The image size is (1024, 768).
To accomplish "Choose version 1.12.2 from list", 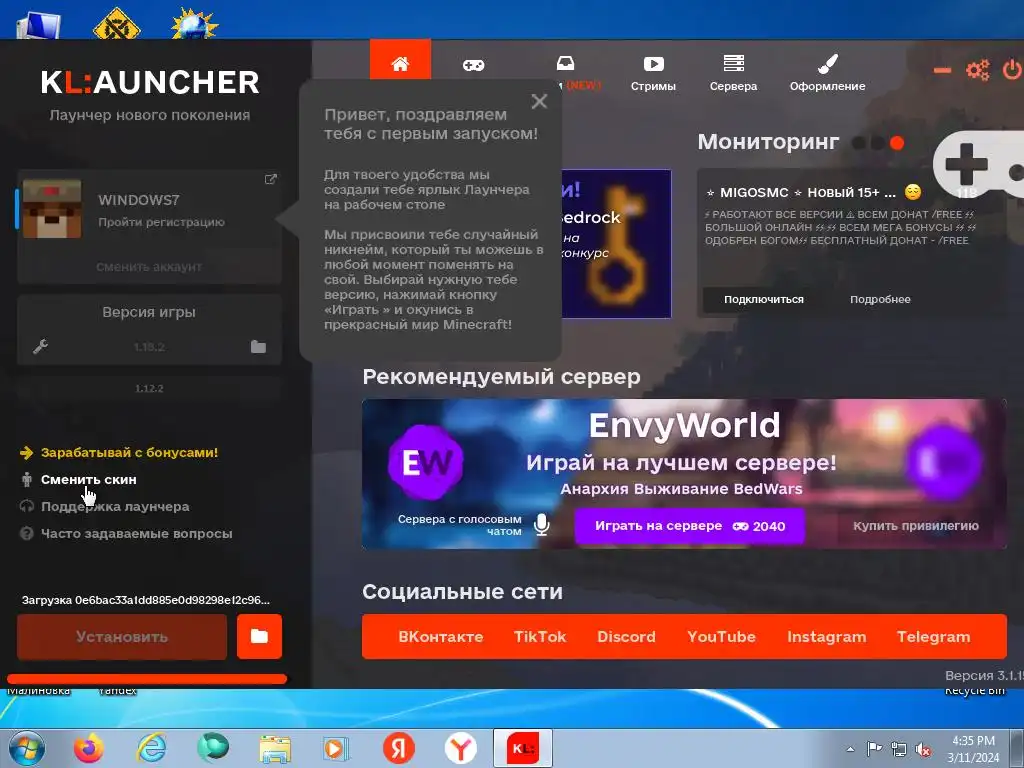I will click(x=149, y=388).
